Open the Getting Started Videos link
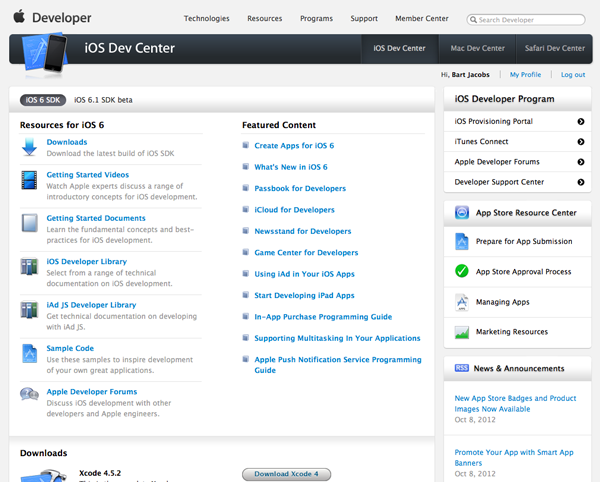The height and width of the screenshot is (482, 600). [x=88, y=175]
